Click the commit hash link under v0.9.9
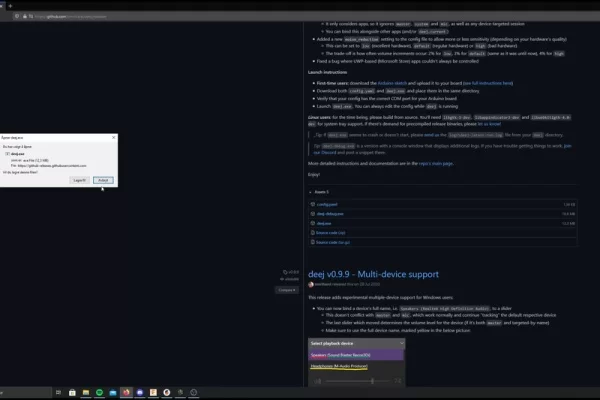Image resolution: width=600 pixels, height=400 pixels. point(291,279)
